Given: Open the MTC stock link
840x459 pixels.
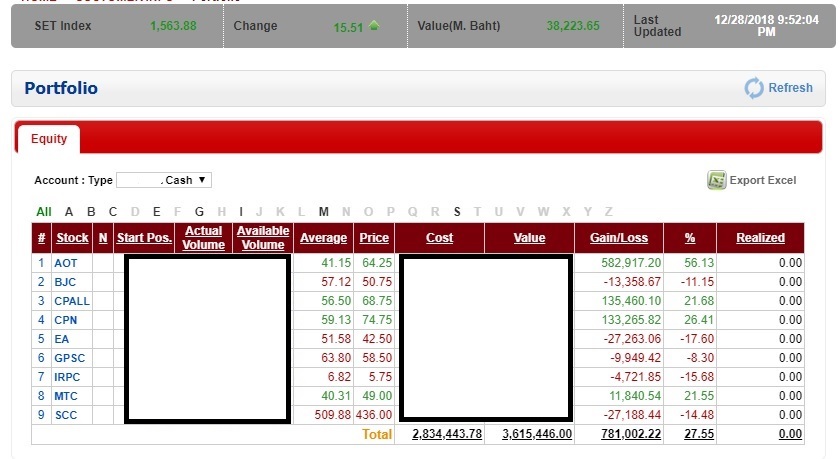Looking at the screenshot, I should (x=65, y=396).
